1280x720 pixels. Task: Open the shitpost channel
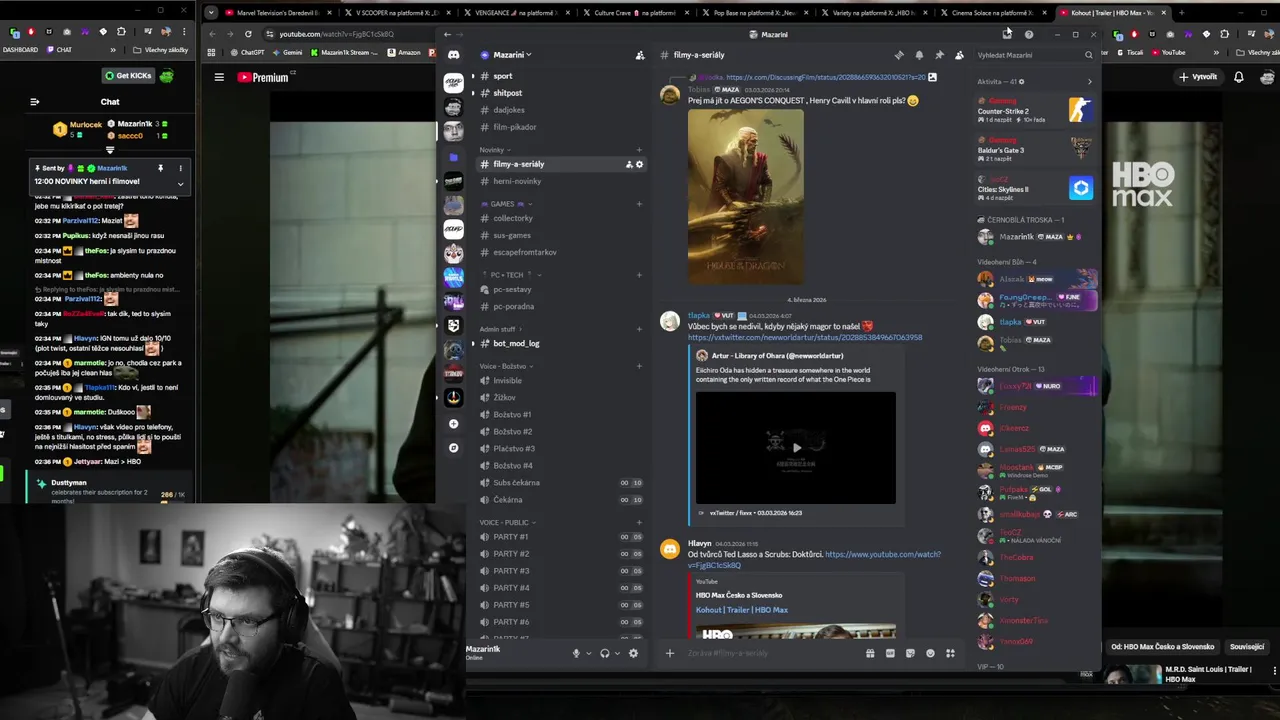pos(561,93)
